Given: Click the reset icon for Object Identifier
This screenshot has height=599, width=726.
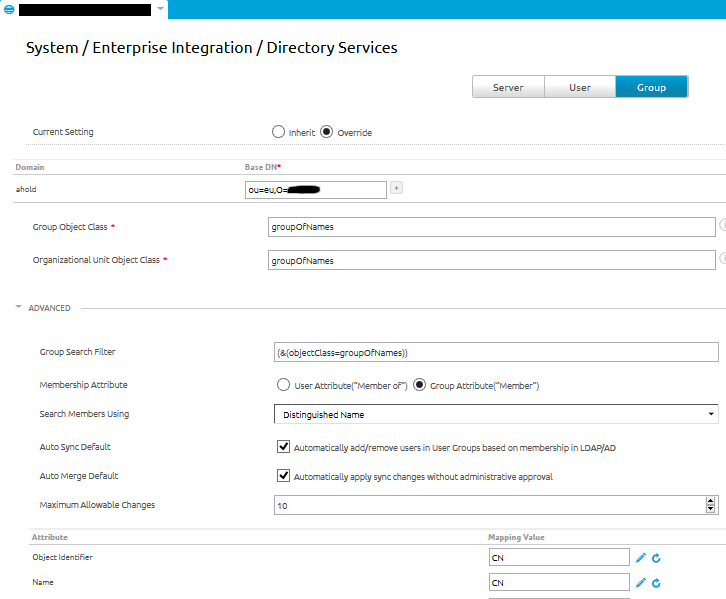Looking at the screenshot, I should click(x=657, y=557).
